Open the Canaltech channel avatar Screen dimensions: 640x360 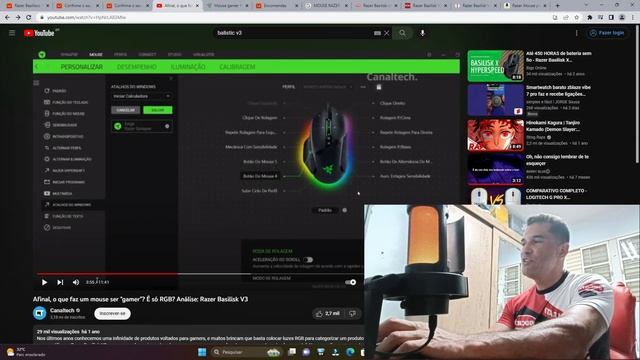pyautogui.click(x=40, y=313)
